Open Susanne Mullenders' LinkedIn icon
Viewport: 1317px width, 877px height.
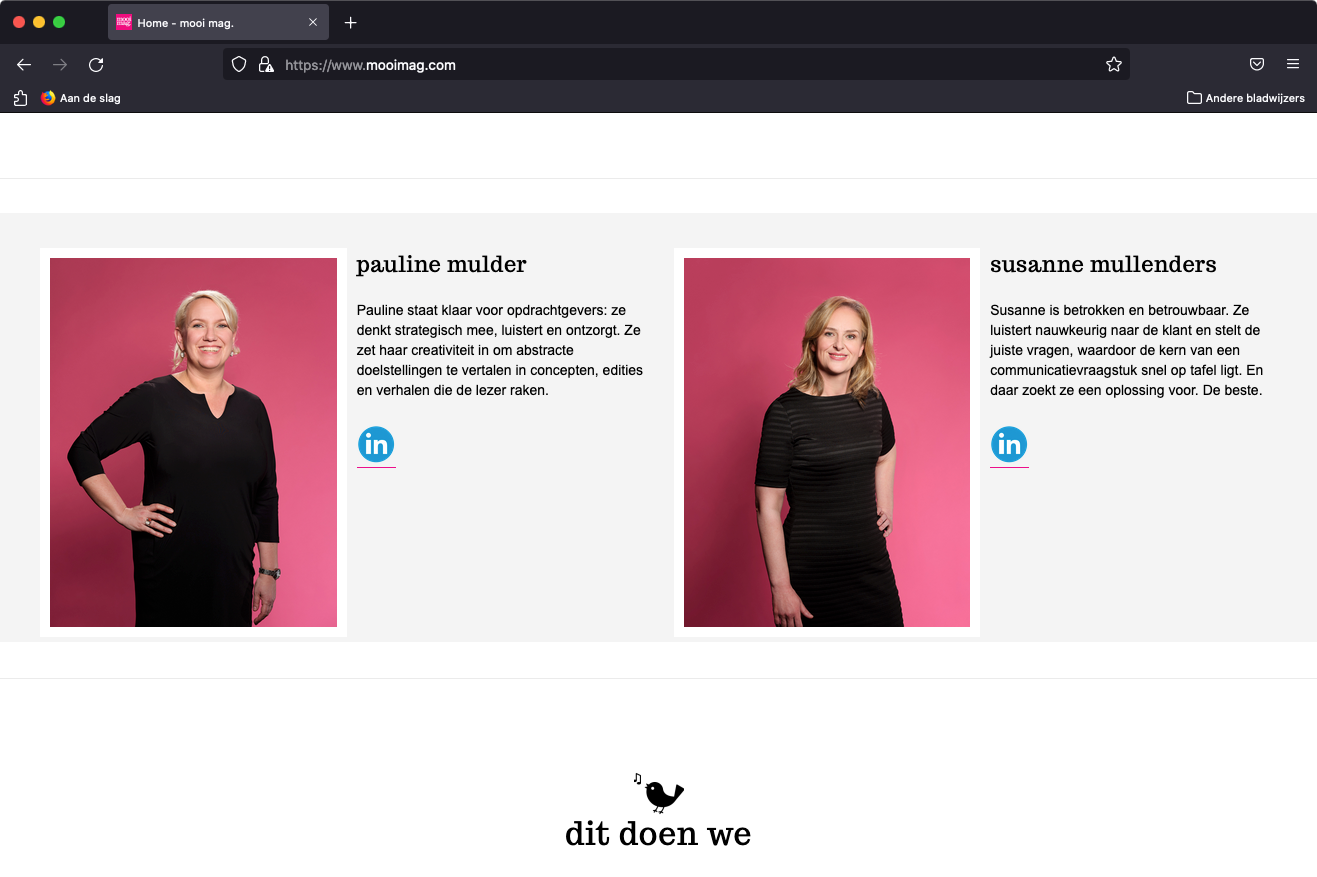click(x=1009, y=445)
